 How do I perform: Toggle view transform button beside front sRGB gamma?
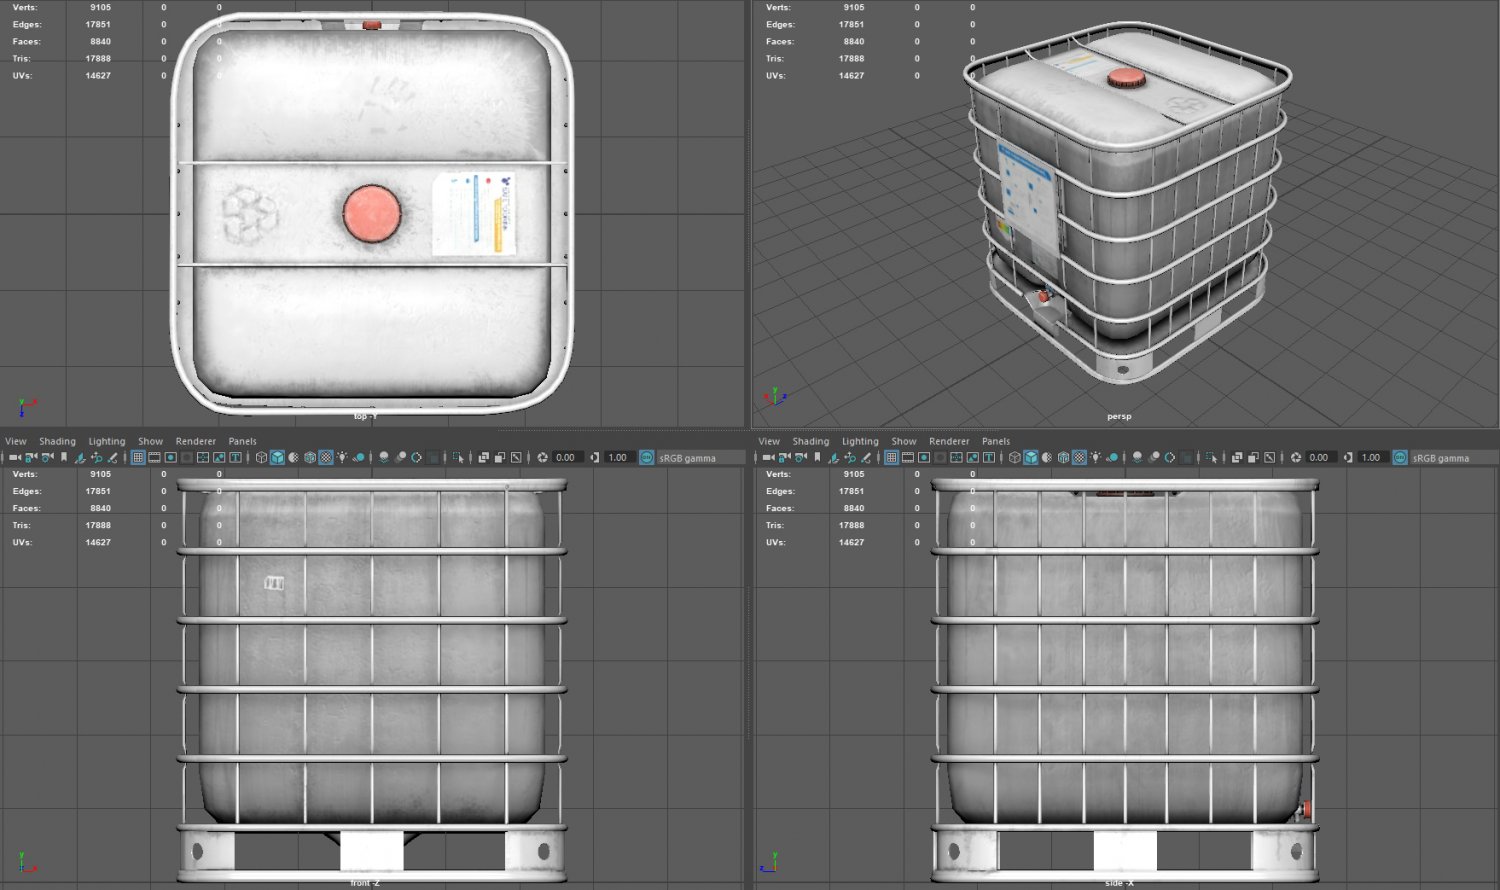647,458
